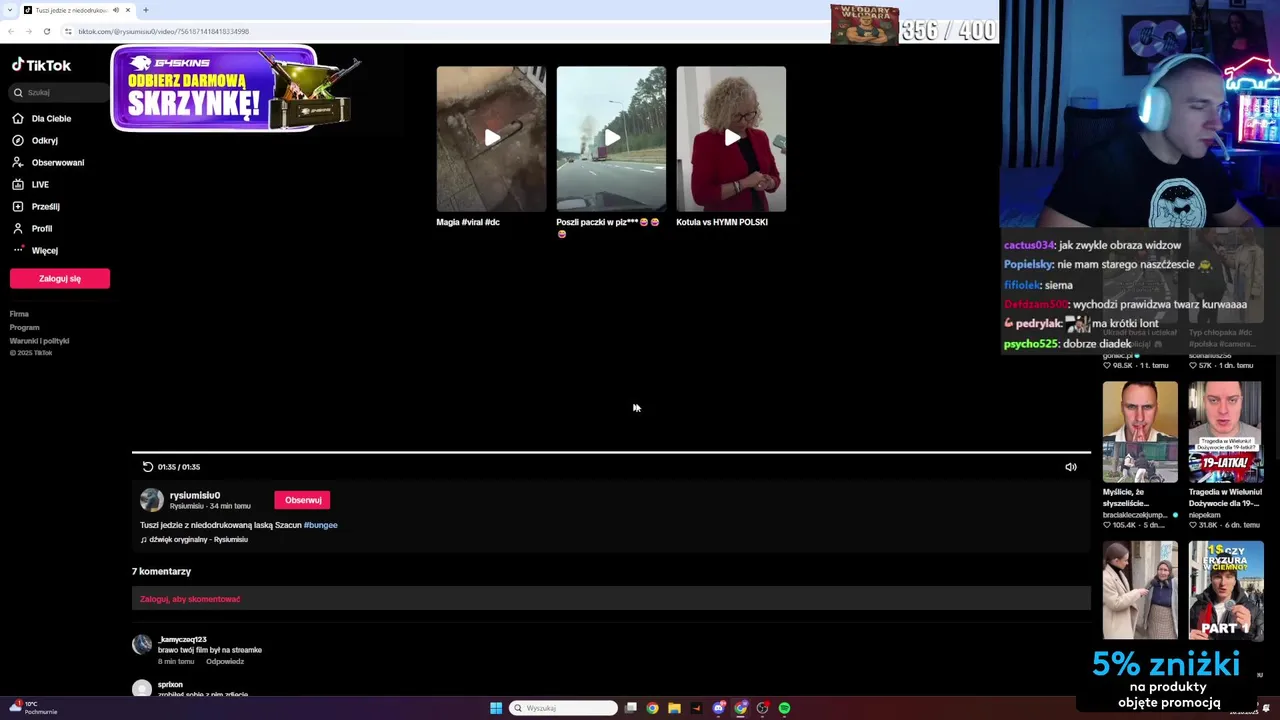Seek on the video progress bar
Viewport: 1280px width, 720px height.
coord(611,453)
